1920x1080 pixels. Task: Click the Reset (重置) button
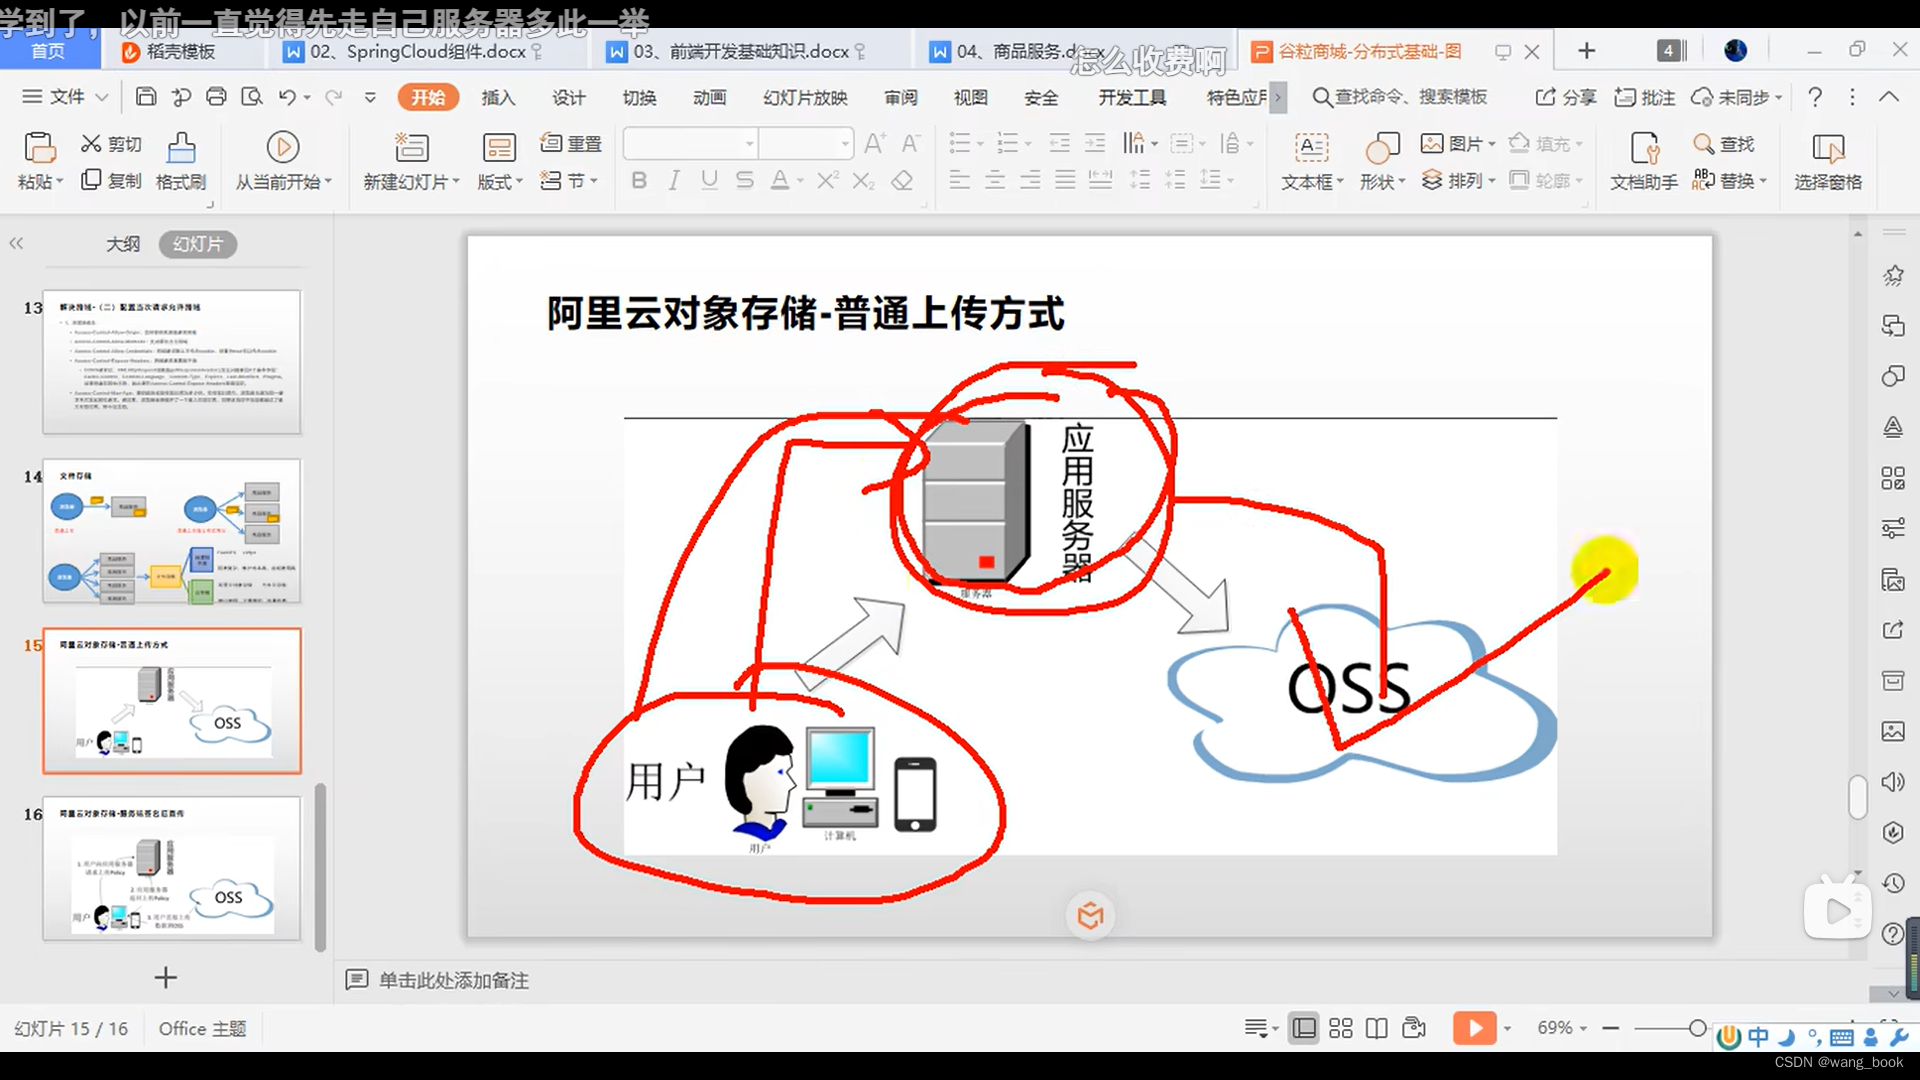pyautogui.click(x=571, y=143)
